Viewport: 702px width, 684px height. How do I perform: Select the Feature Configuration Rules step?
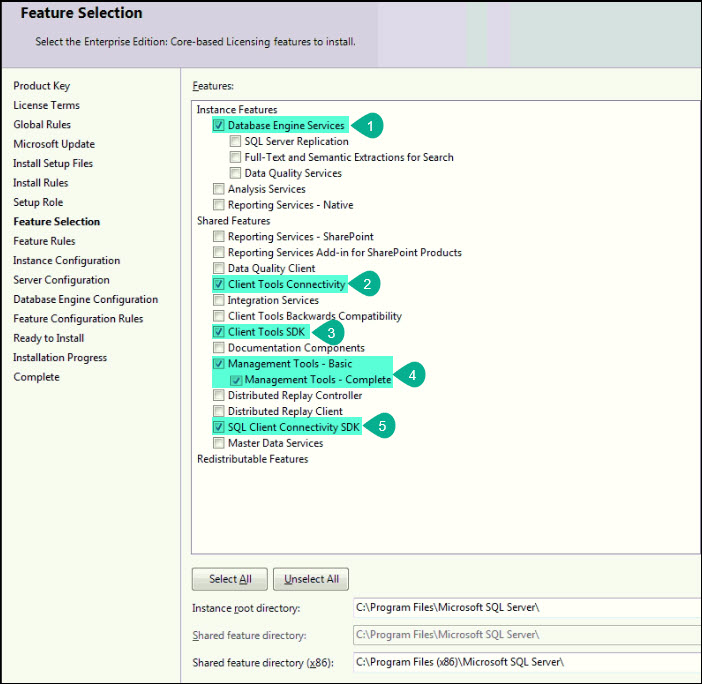[x=78, y=319]
